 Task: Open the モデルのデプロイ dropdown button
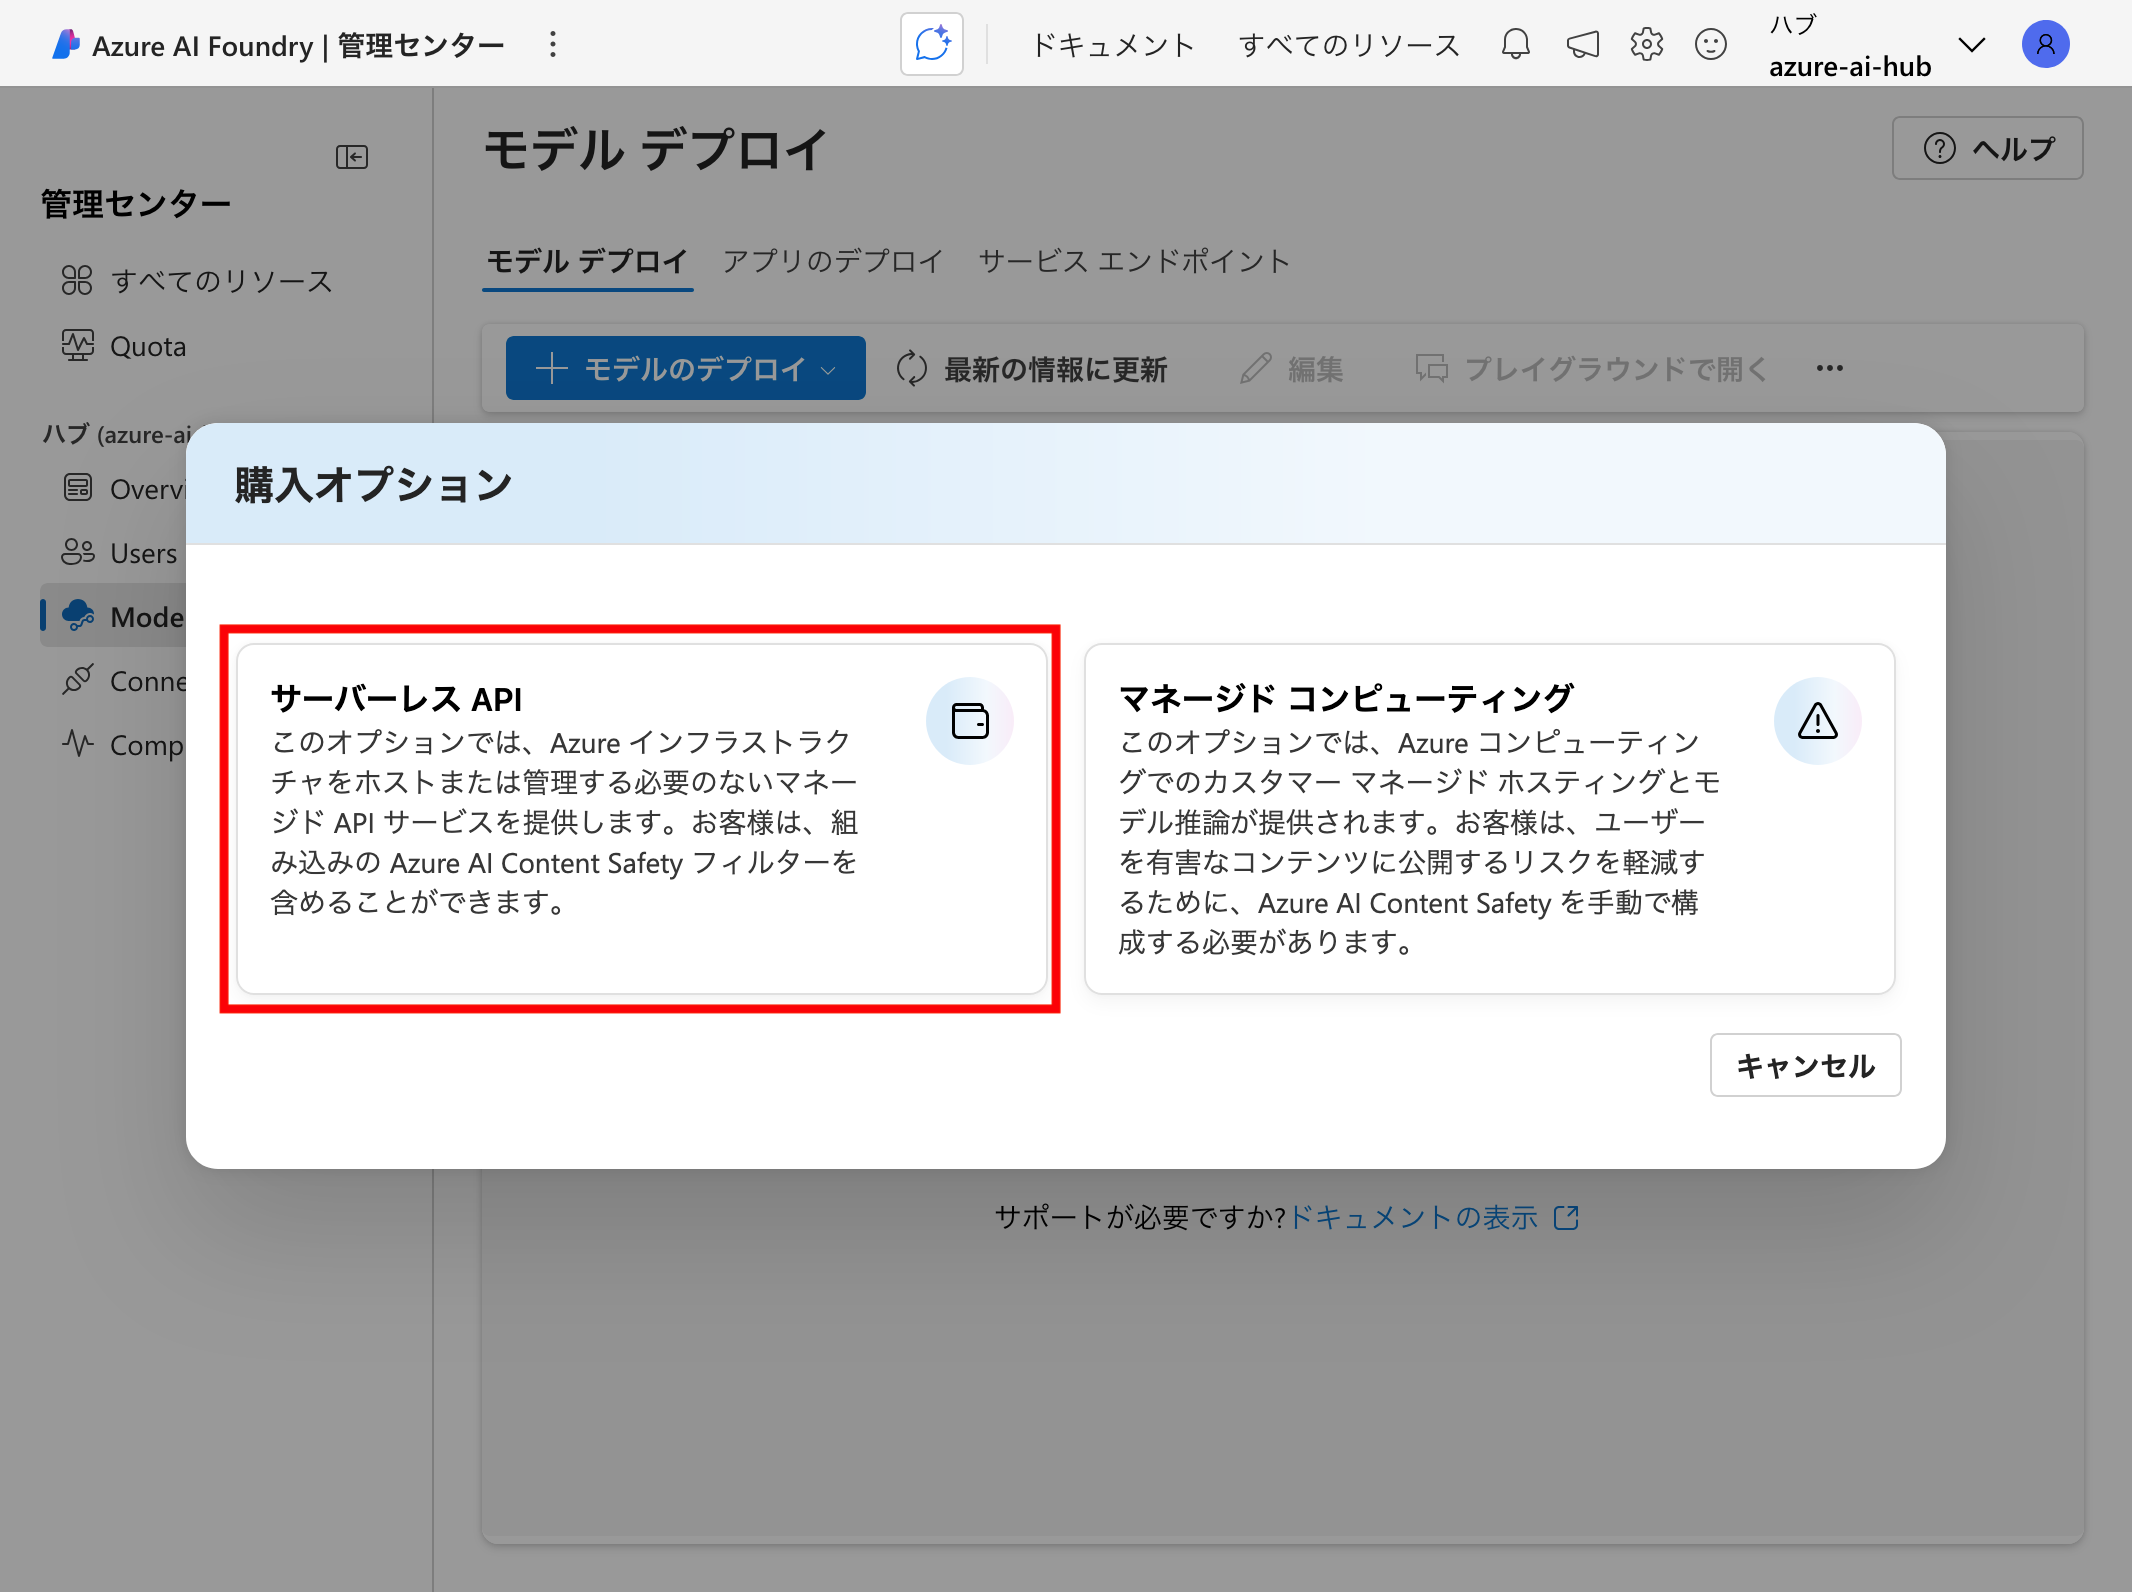[685, 368]
